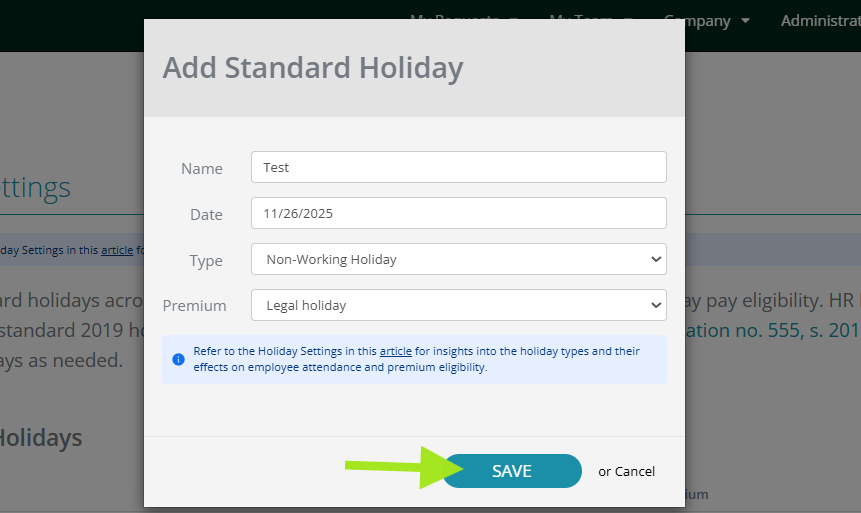The width and height of the screenshot is (861, 513).
Task: Click the blue info icon in the notice
Action: [178, 359]
